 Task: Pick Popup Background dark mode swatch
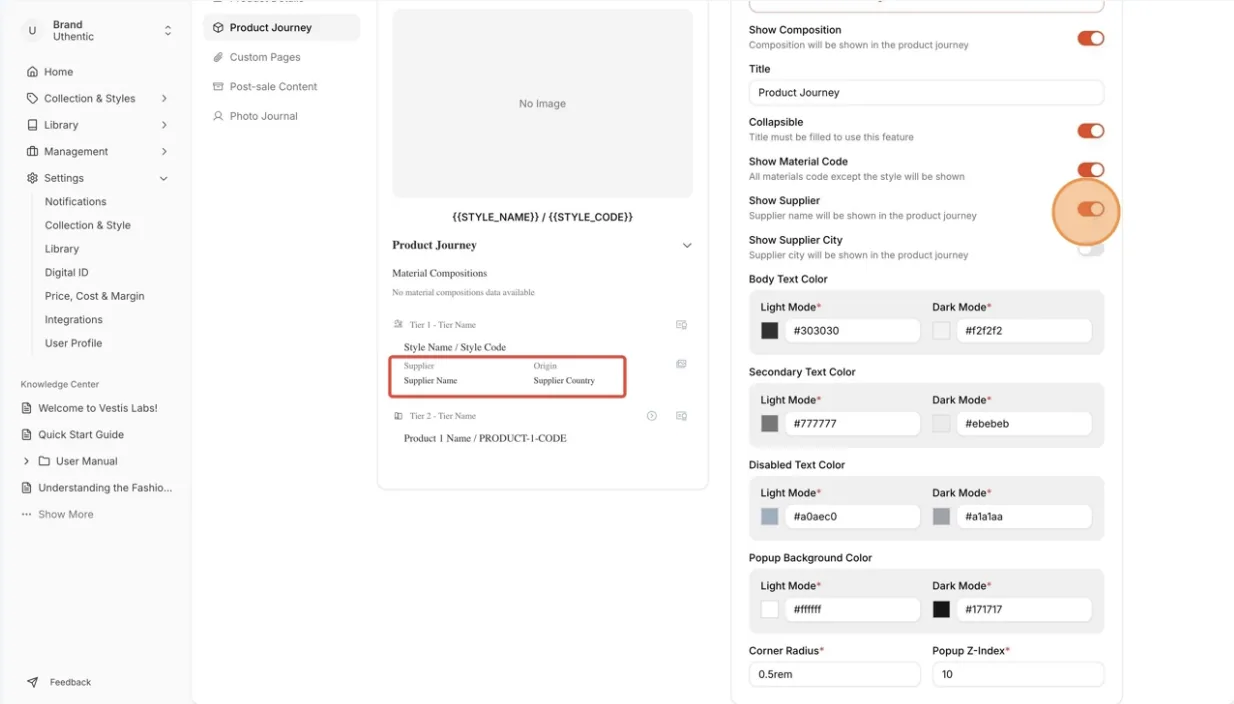point(942,609)
